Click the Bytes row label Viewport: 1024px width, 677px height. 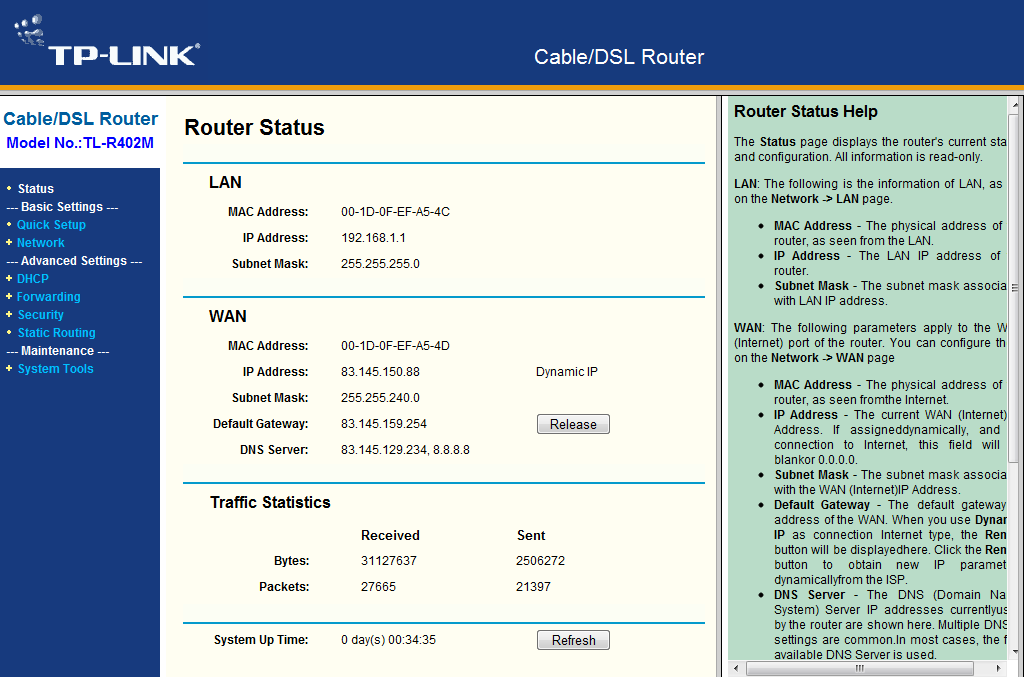click(x=291, y=561)
